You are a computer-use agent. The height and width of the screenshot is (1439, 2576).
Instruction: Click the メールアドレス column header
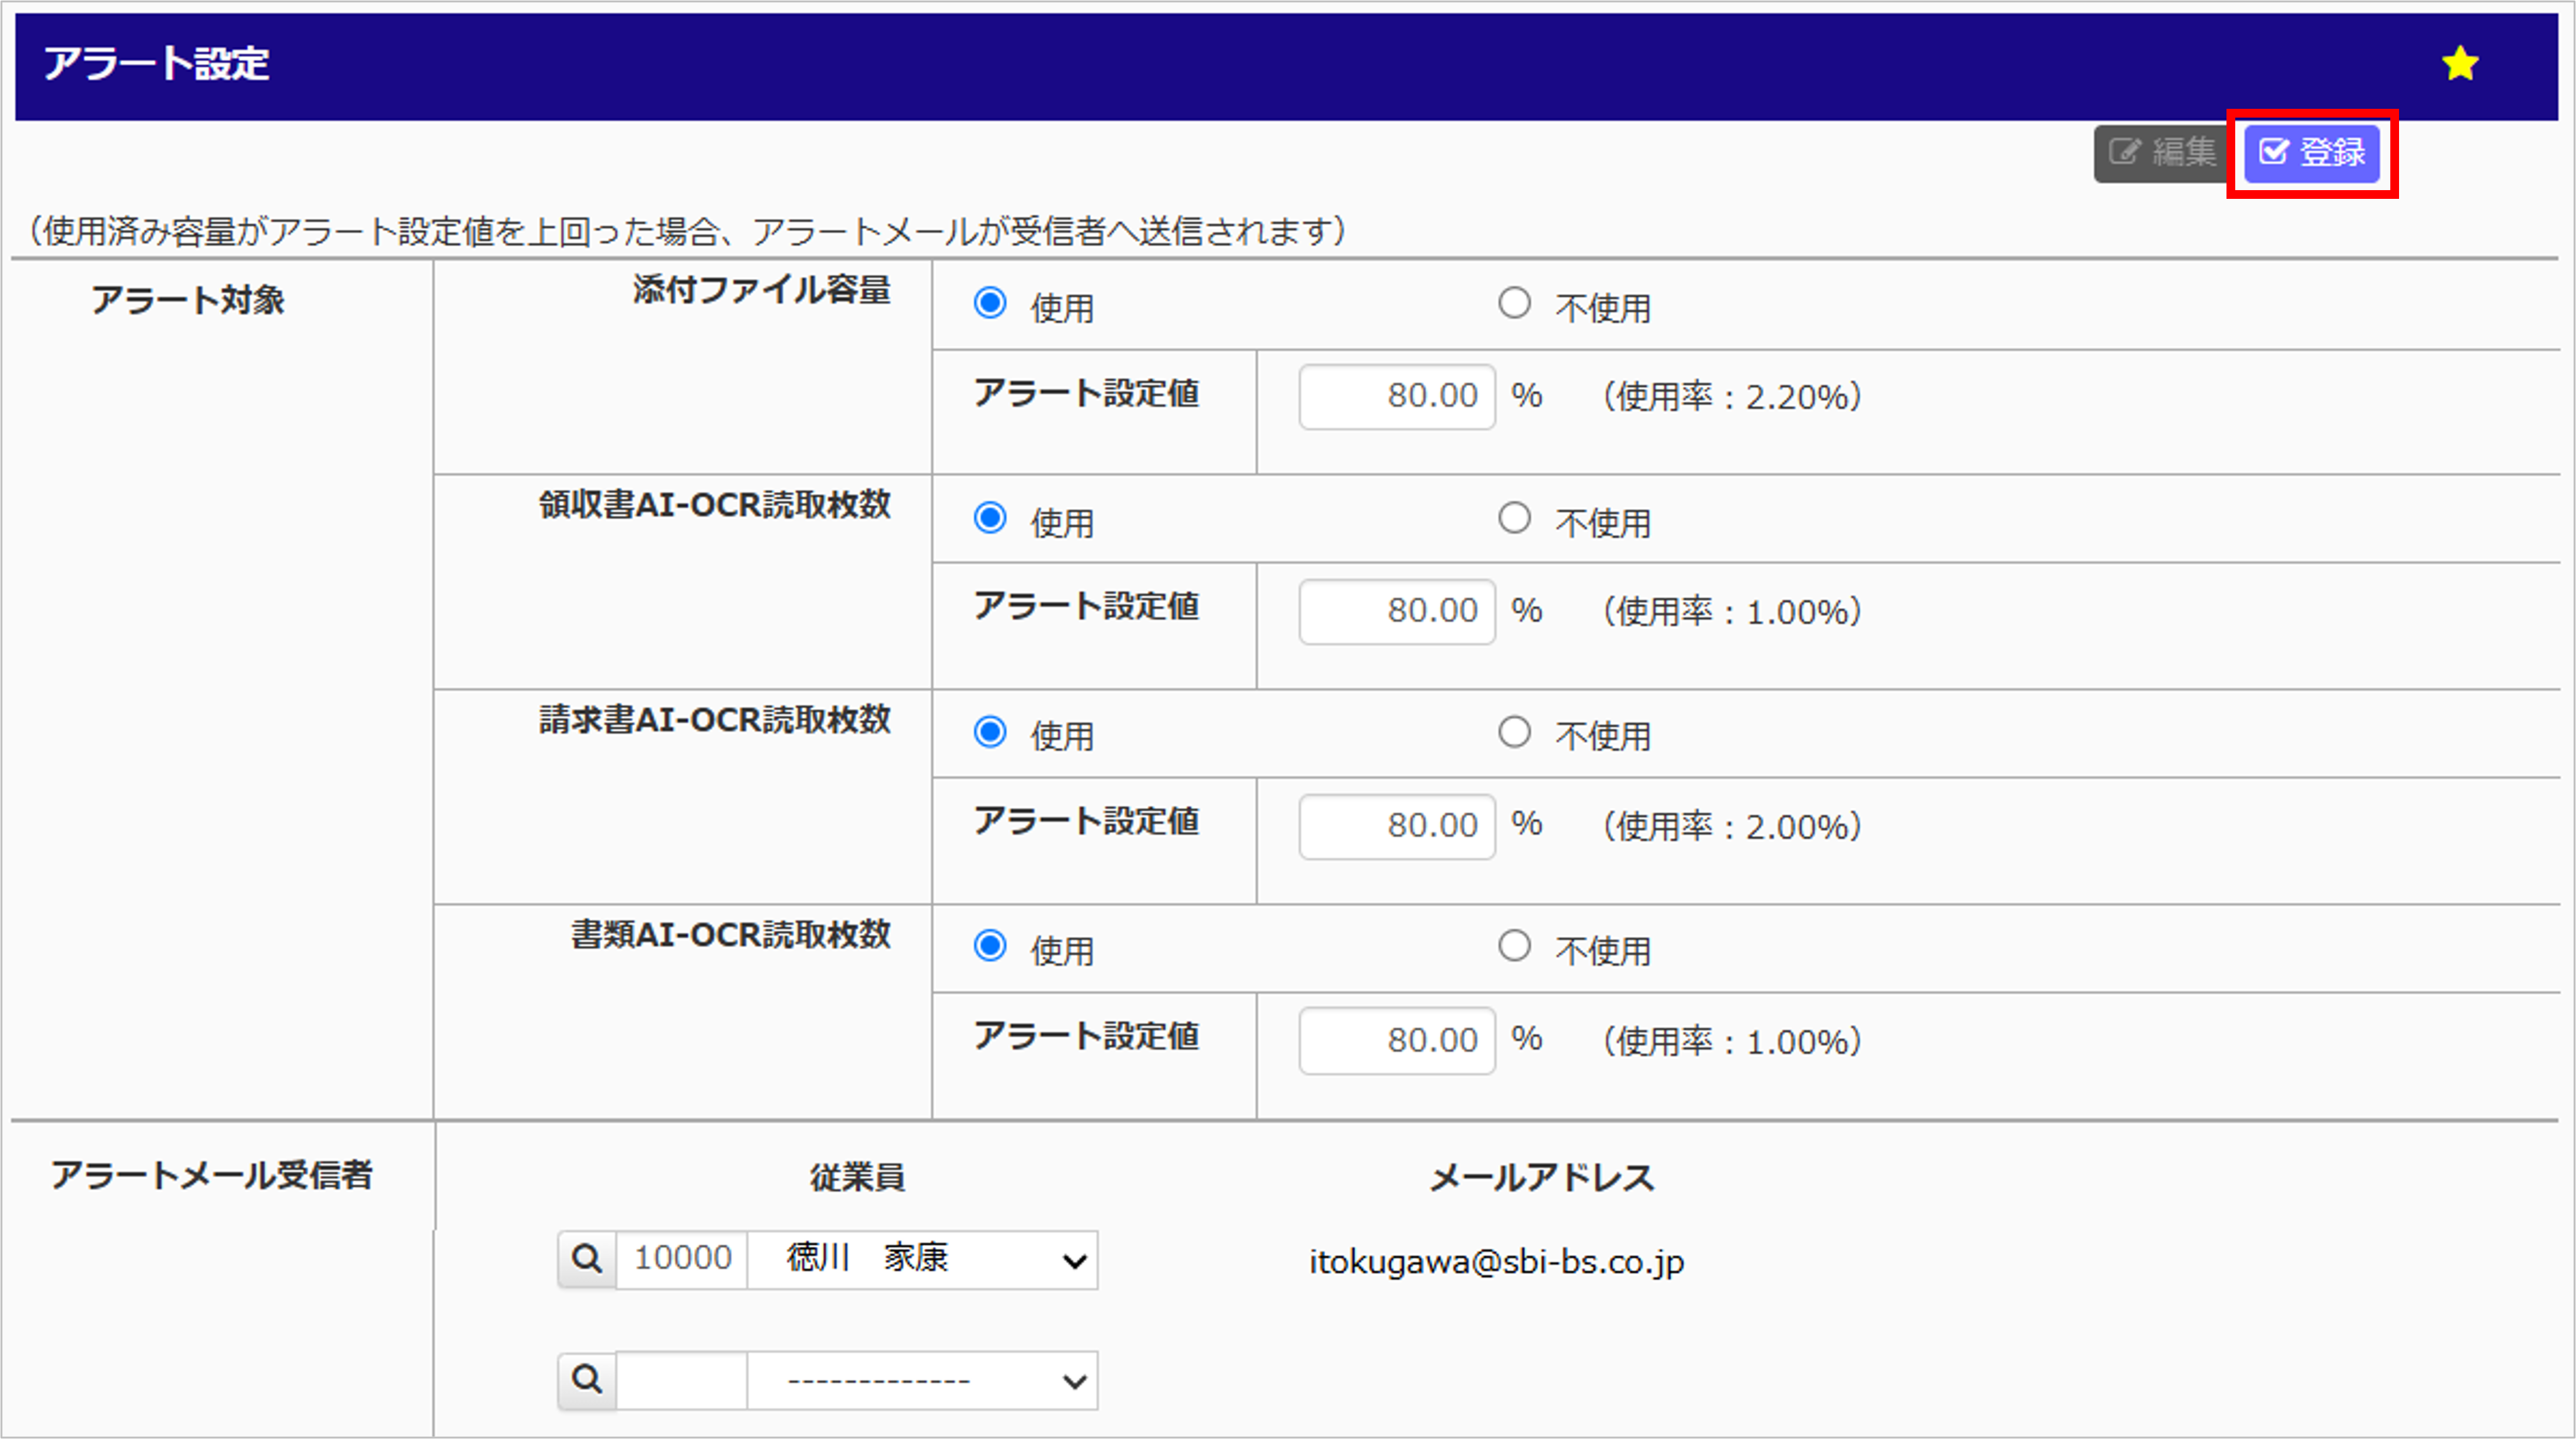1542,1178
